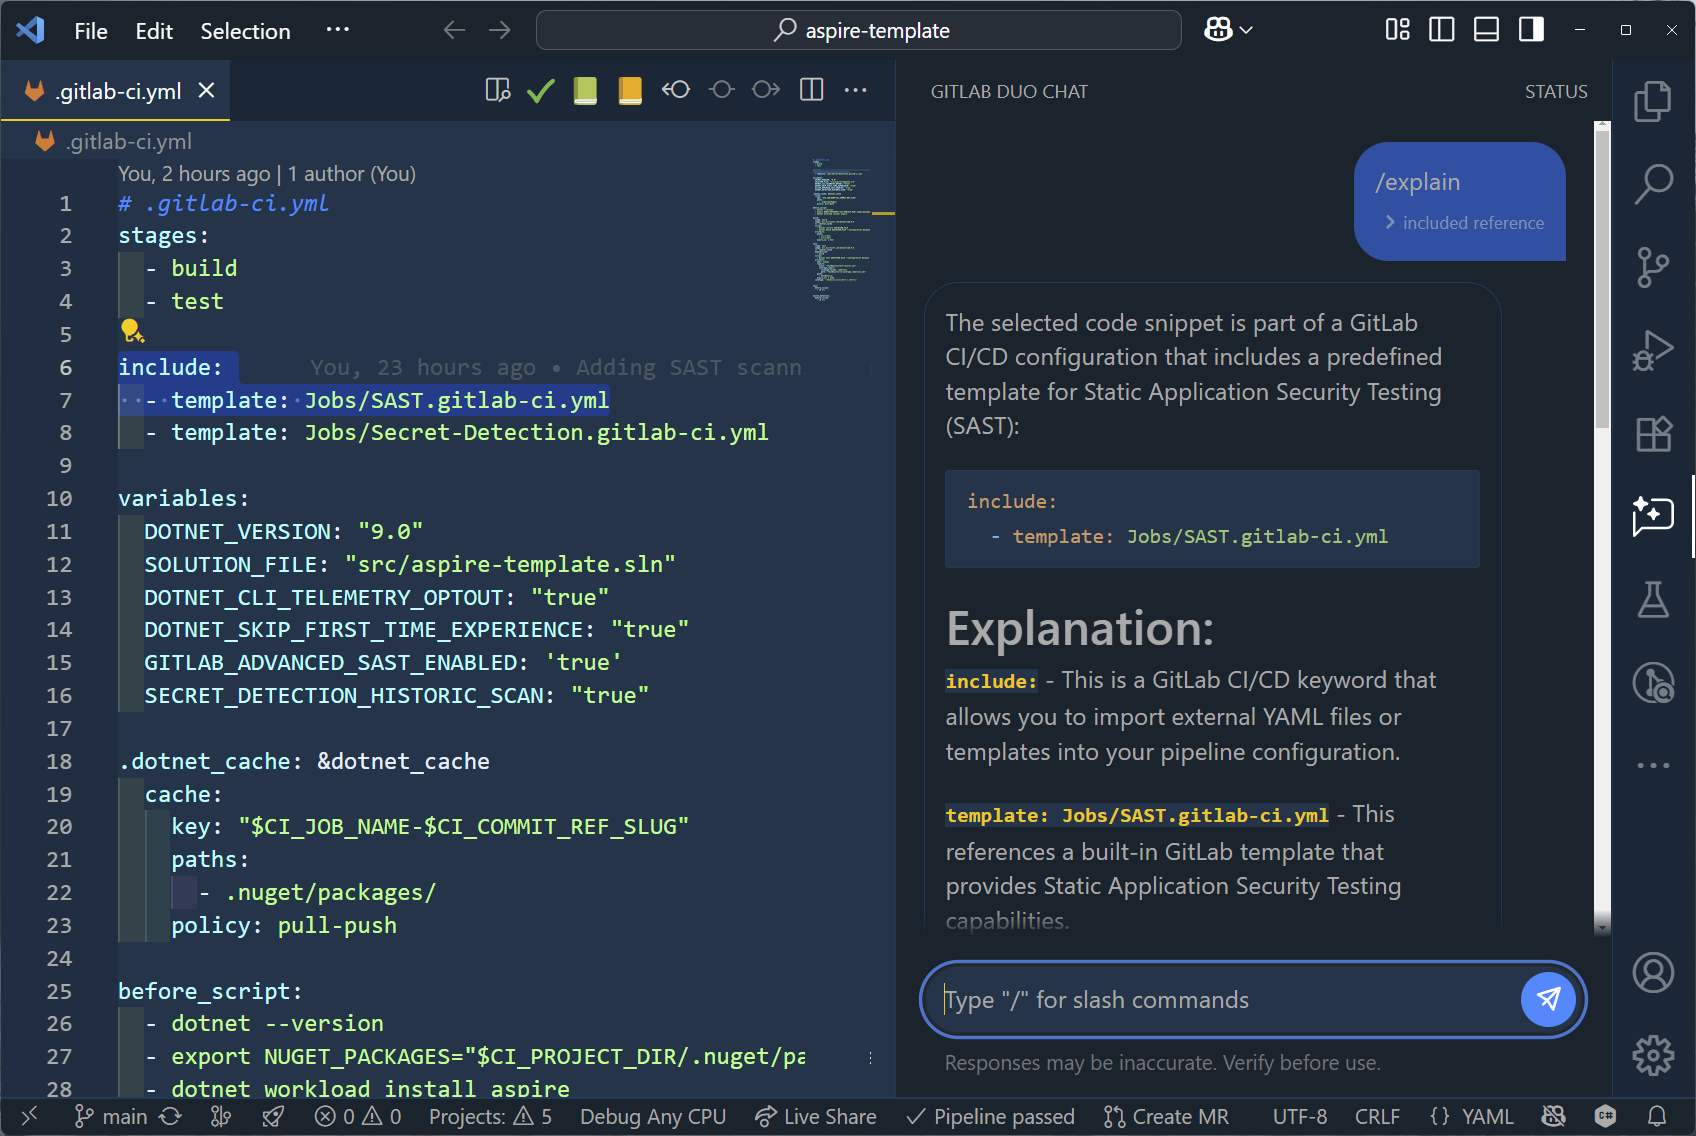Viewport: 1696px width, 1136px height.
Task: Open the GitLens inspect activity icon
Action: (1653, 683)
